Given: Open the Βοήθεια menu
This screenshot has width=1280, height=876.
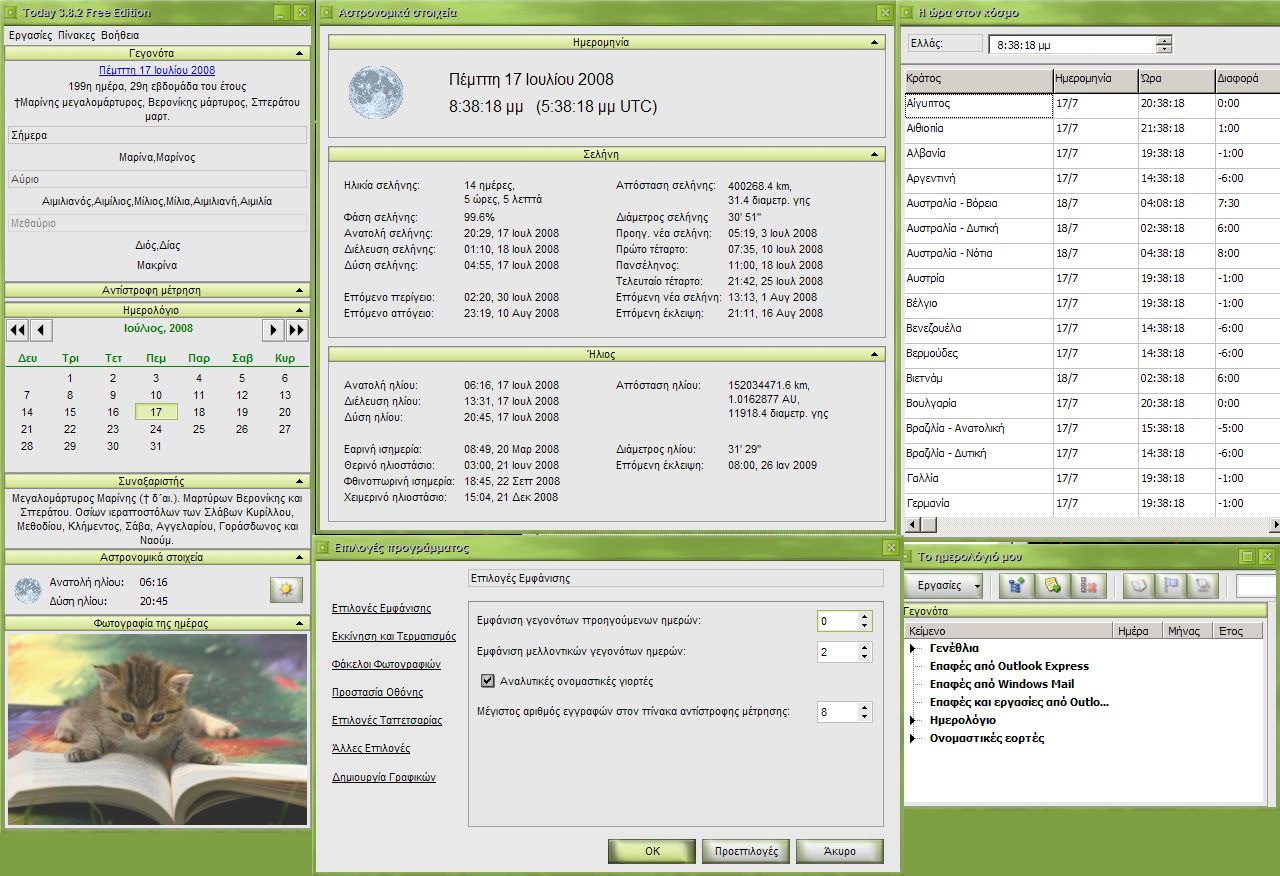Looking at the screenshot, I should [120, 35].
